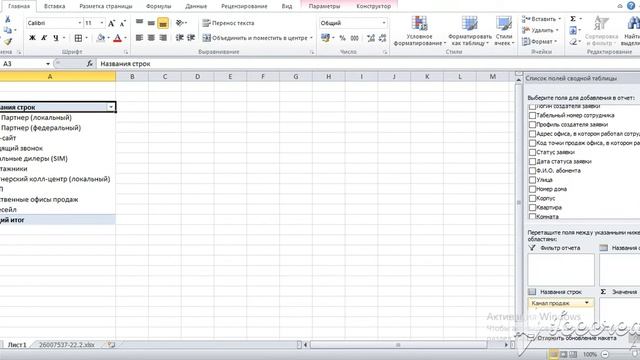Align text to the right

(163, 38)
